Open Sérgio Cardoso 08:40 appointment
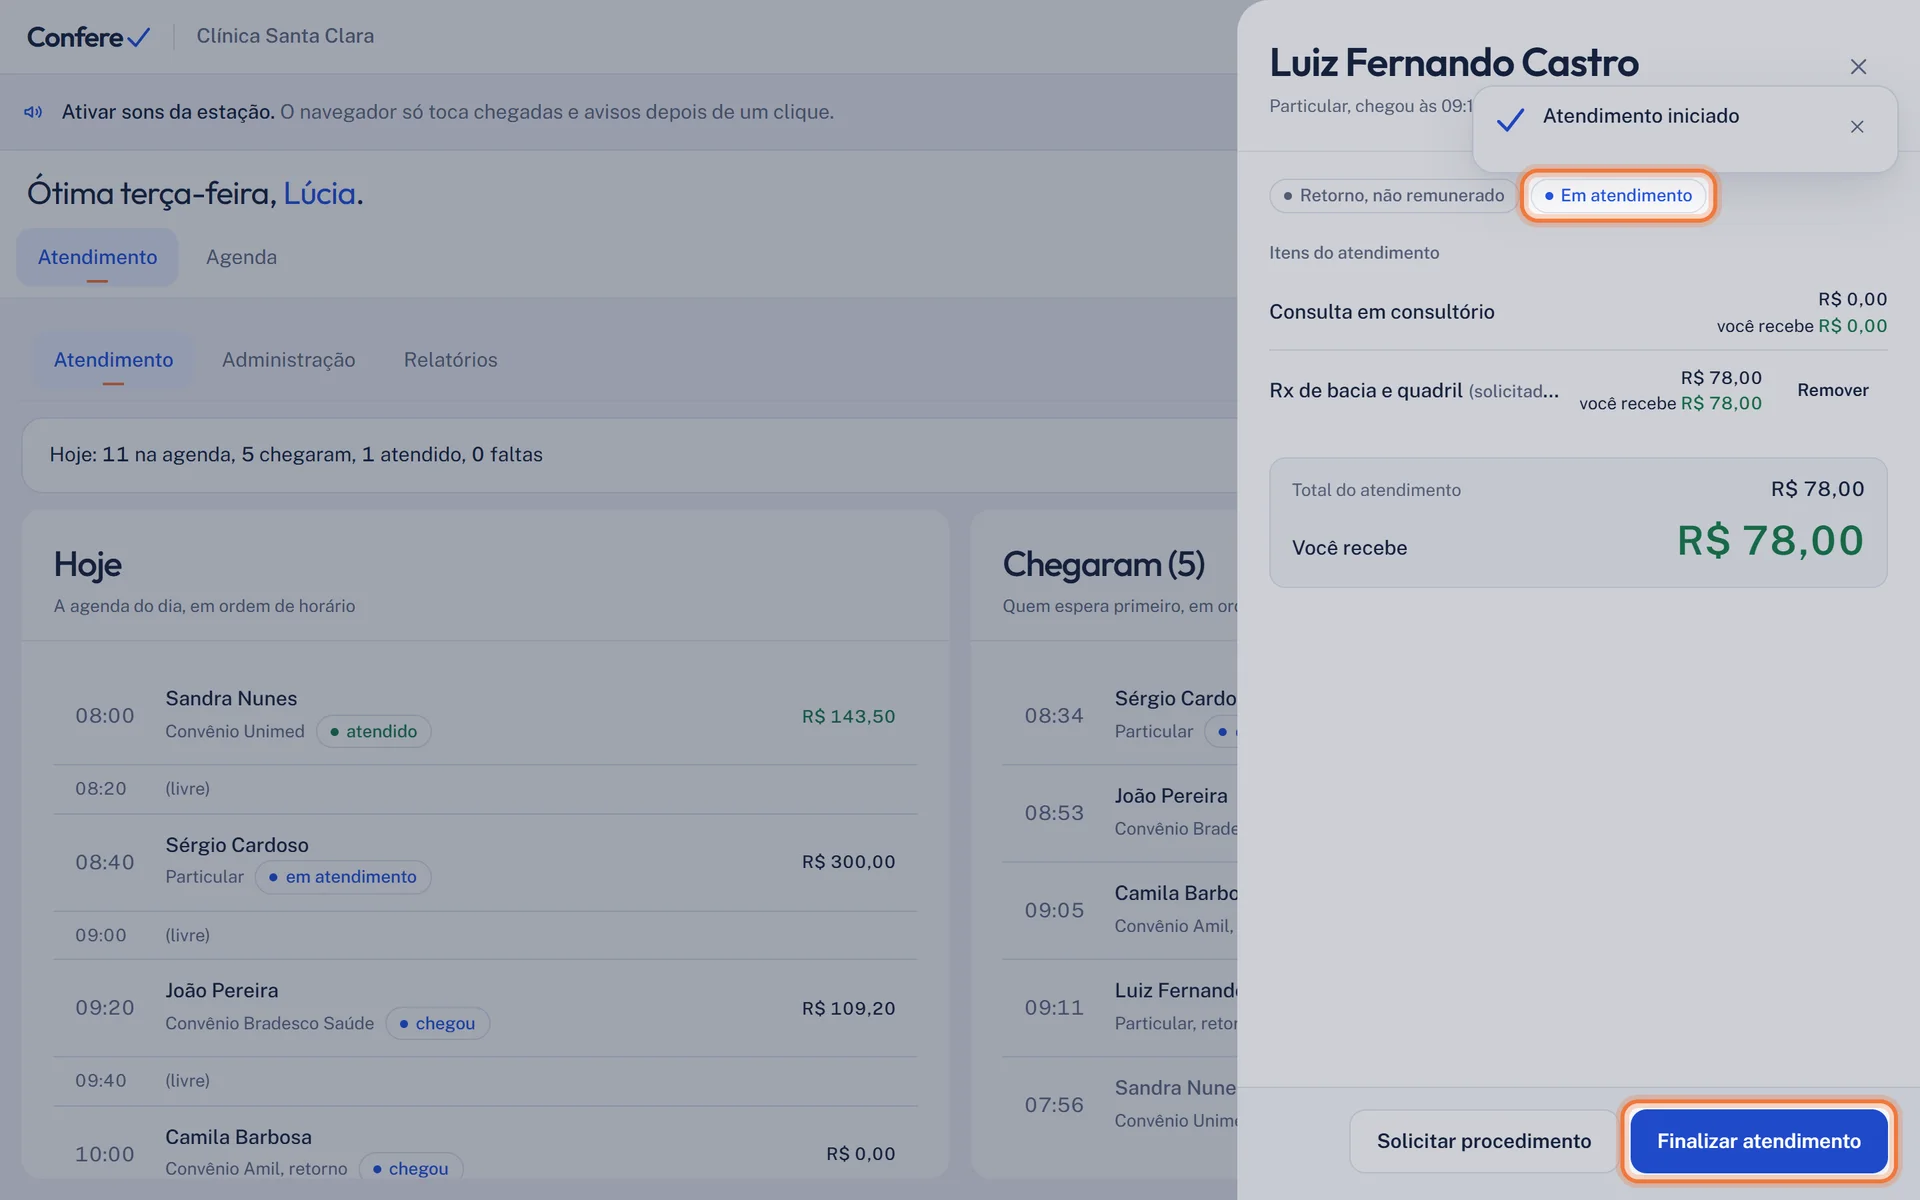The height and width of the screenshot is (1200, 1920). tap(485, 861)
